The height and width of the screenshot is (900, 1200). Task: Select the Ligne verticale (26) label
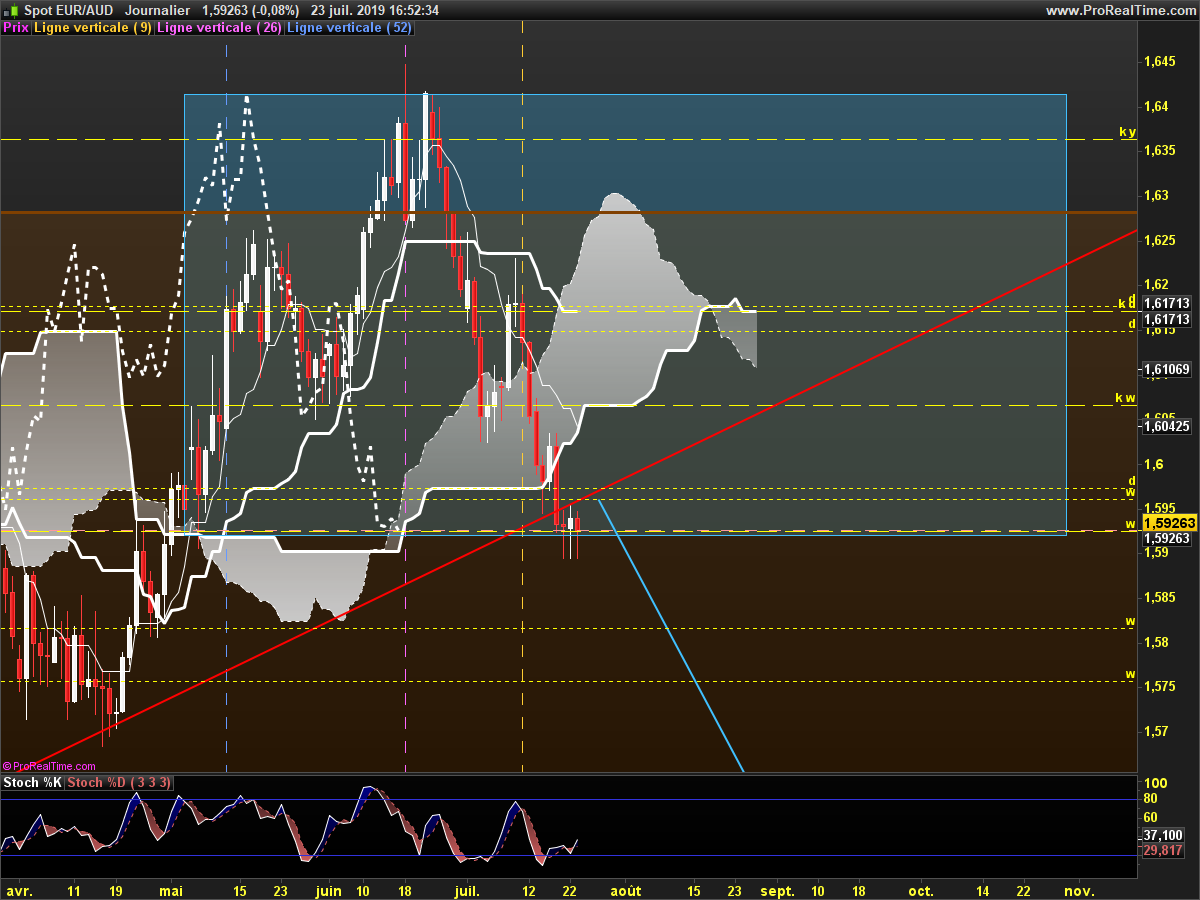pos(220,28)
